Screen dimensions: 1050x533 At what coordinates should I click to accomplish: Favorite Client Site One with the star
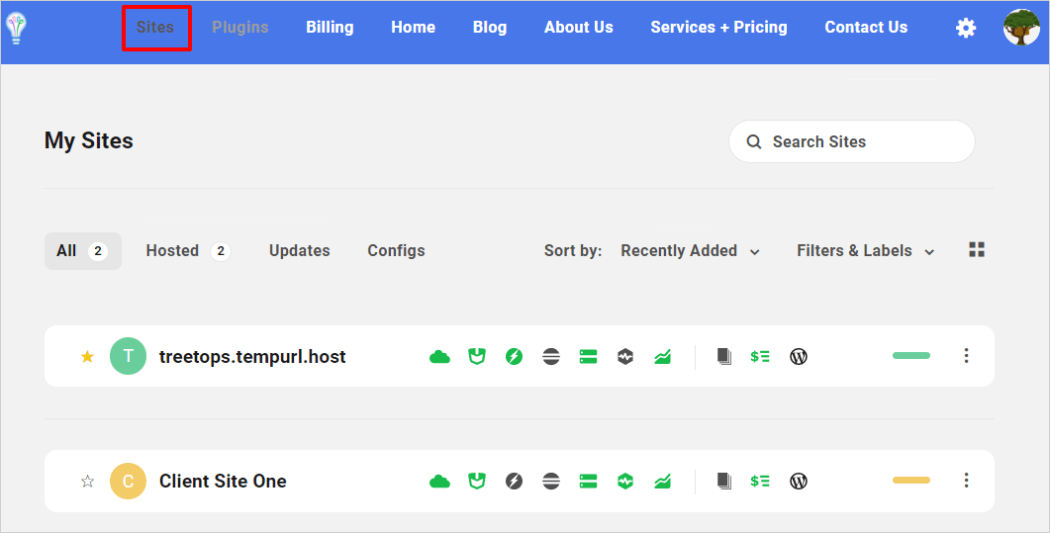tap(87, 481)
